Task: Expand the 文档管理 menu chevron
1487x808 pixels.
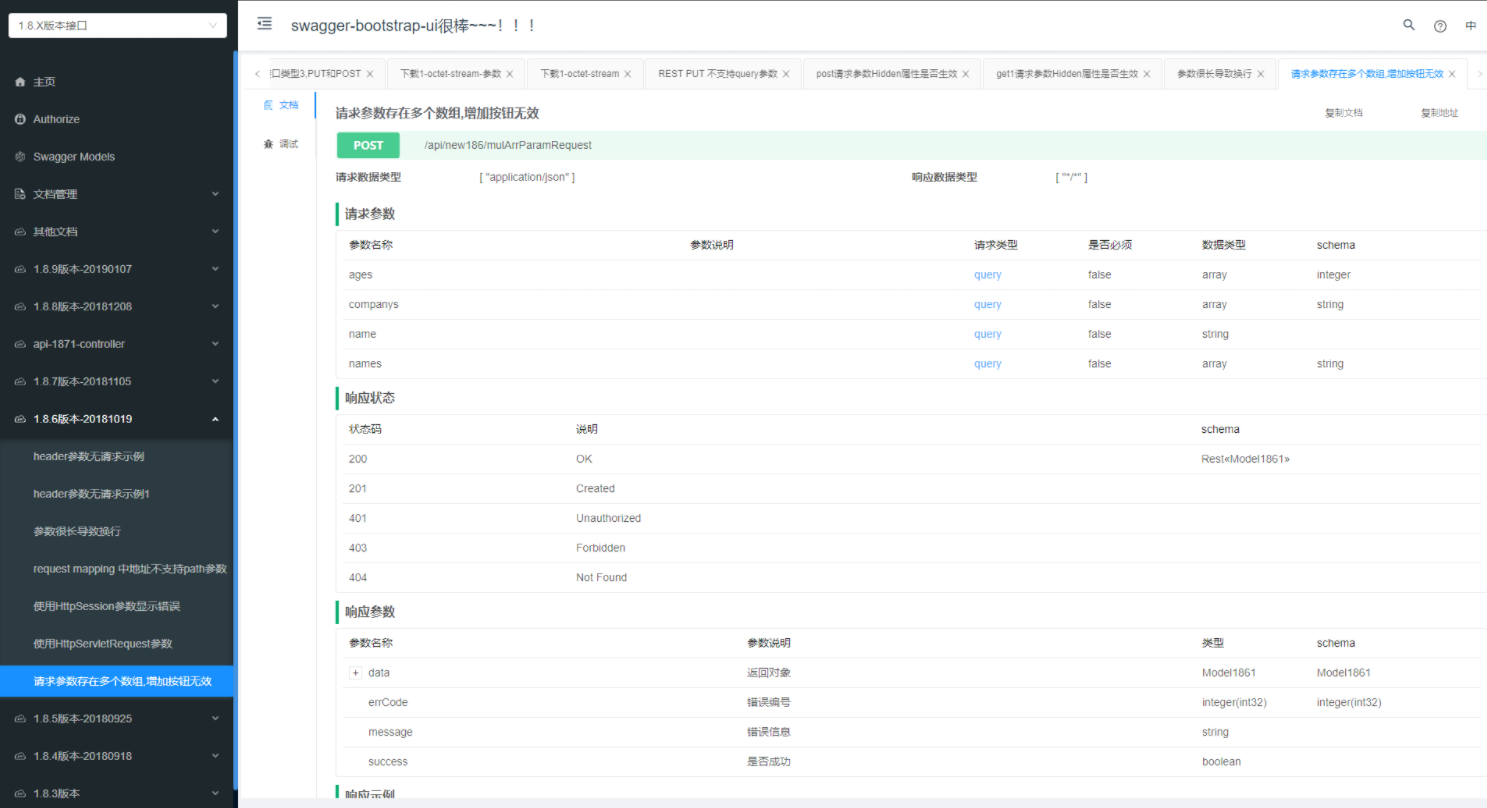Action: click(216, 193)
